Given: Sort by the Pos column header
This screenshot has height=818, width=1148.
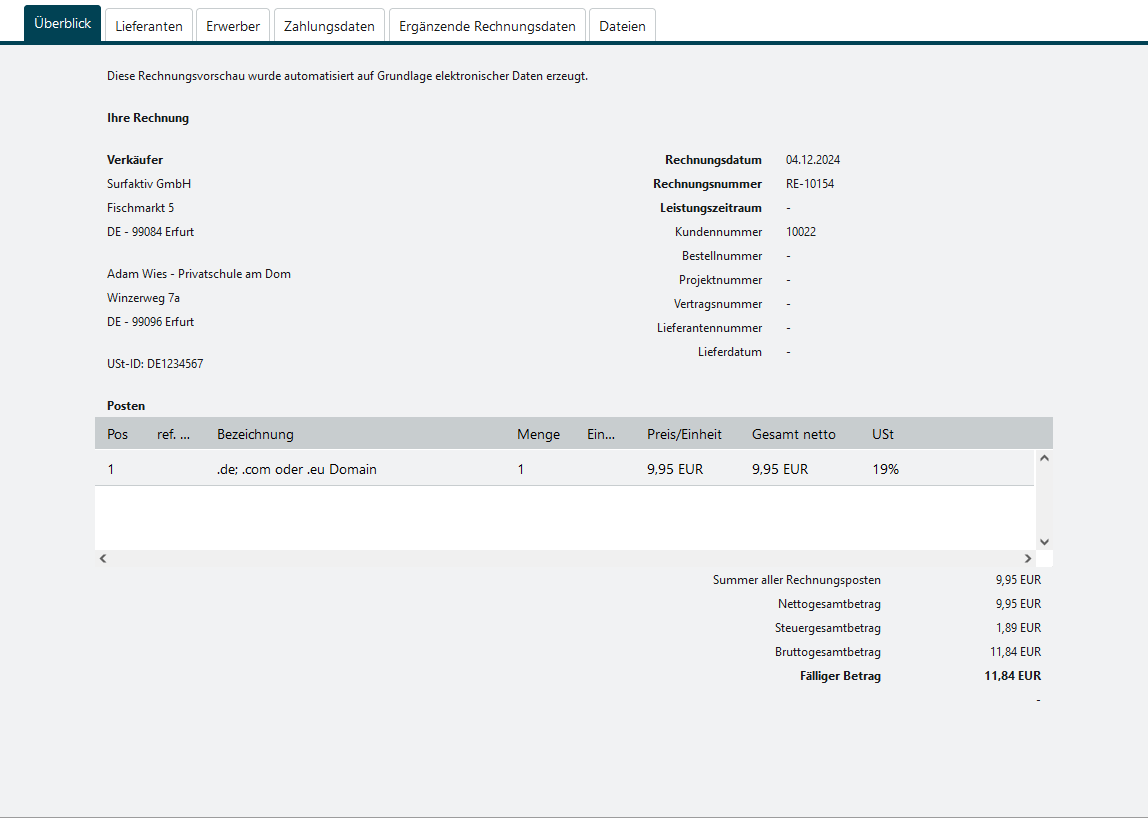Looking at the screenshot, I should click(118, 434).
